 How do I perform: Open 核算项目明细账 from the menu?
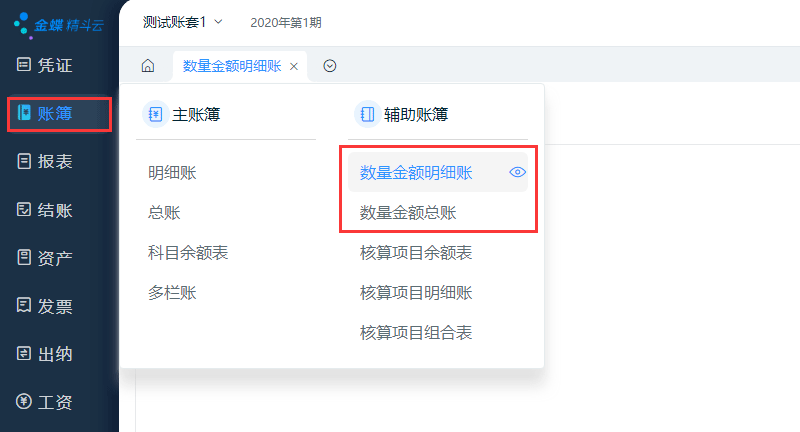(416, 293)
